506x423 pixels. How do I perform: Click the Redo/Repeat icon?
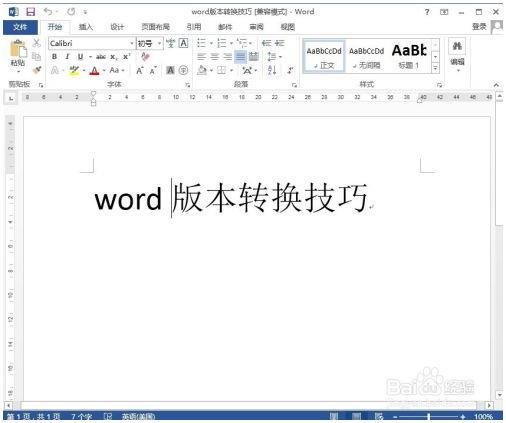click(x=71, y=12)
